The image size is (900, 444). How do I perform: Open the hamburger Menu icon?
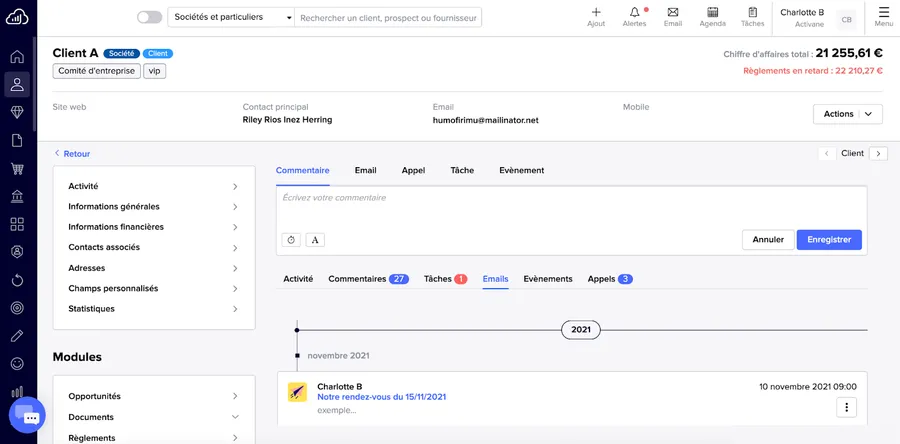coord(883,17)
